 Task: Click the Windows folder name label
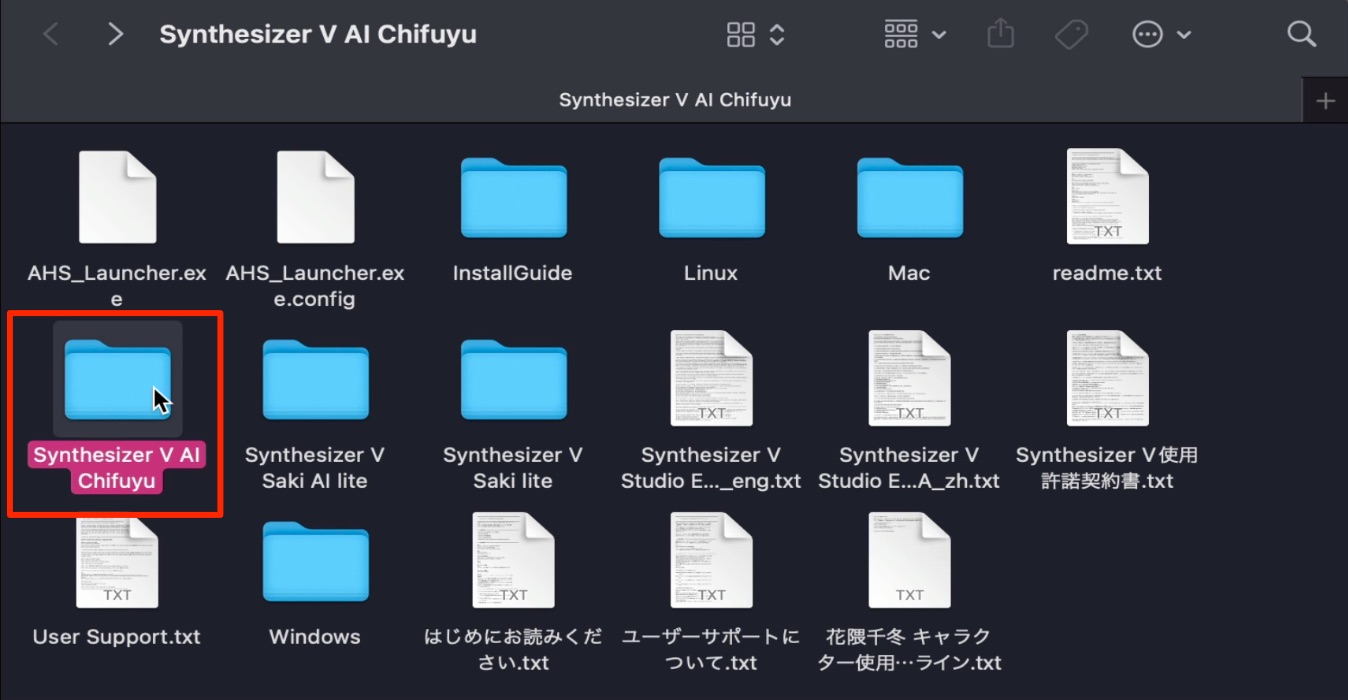point(315,637)
